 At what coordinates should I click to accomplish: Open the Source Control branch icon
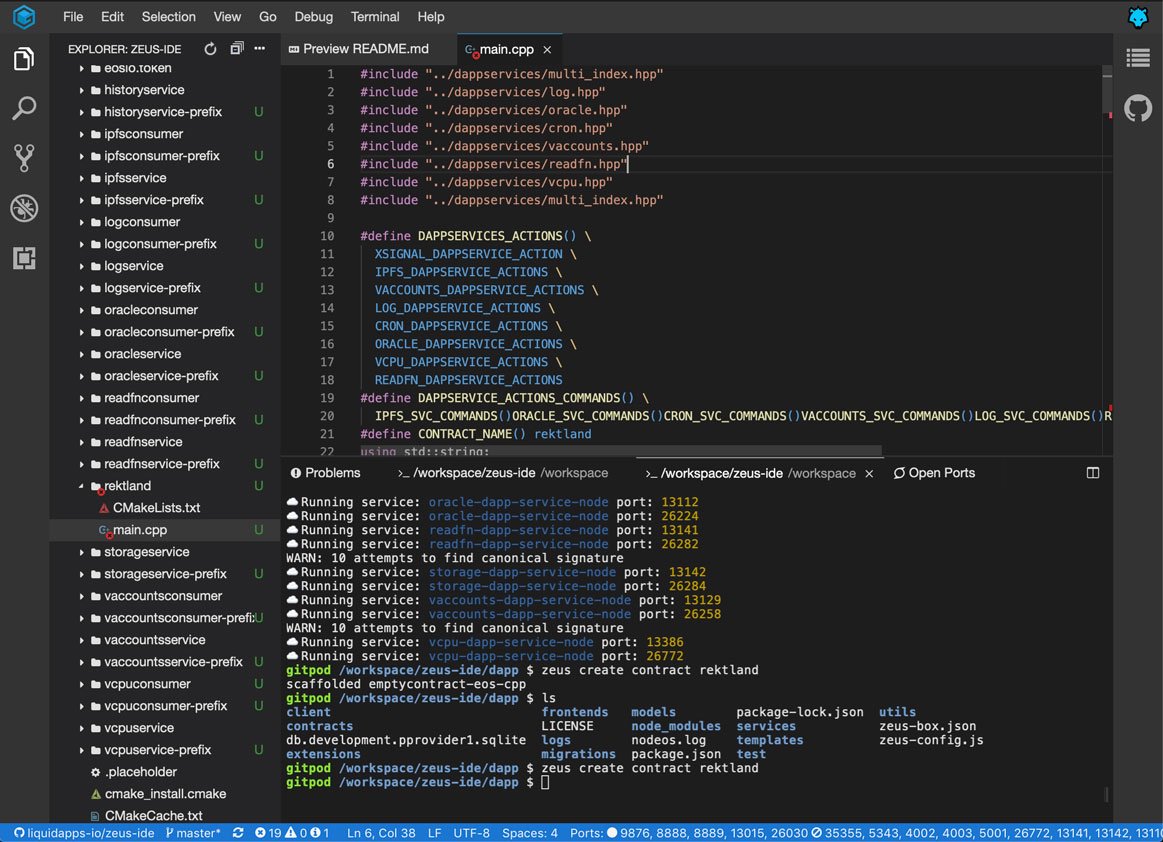(x=24, y=158)
